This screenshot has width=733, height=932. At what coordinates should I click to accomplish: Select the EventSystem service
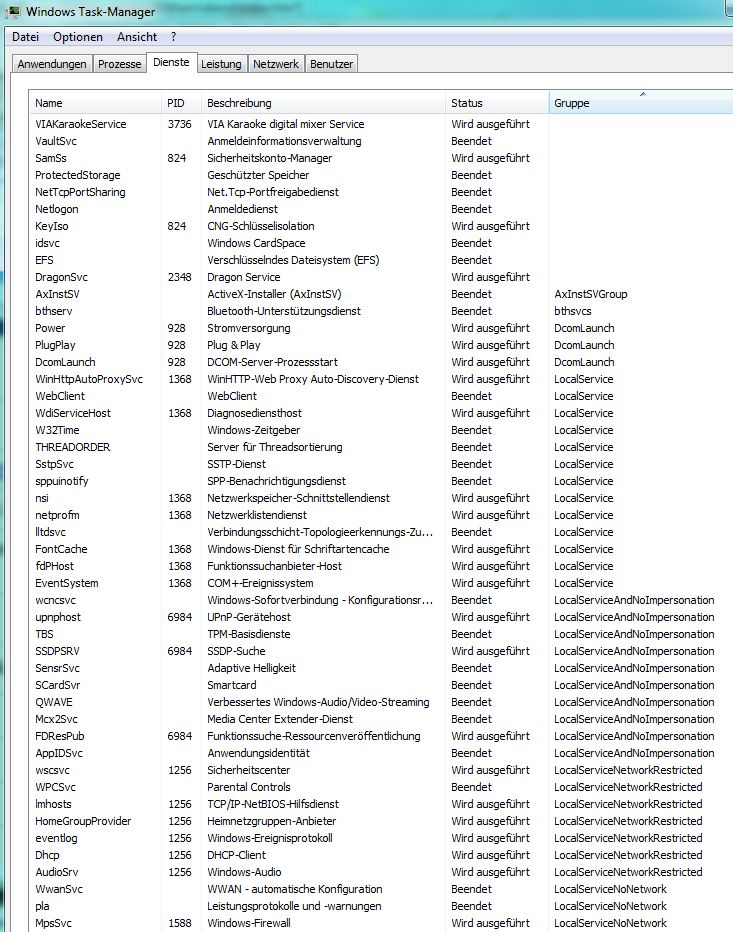tap(67, 583)
